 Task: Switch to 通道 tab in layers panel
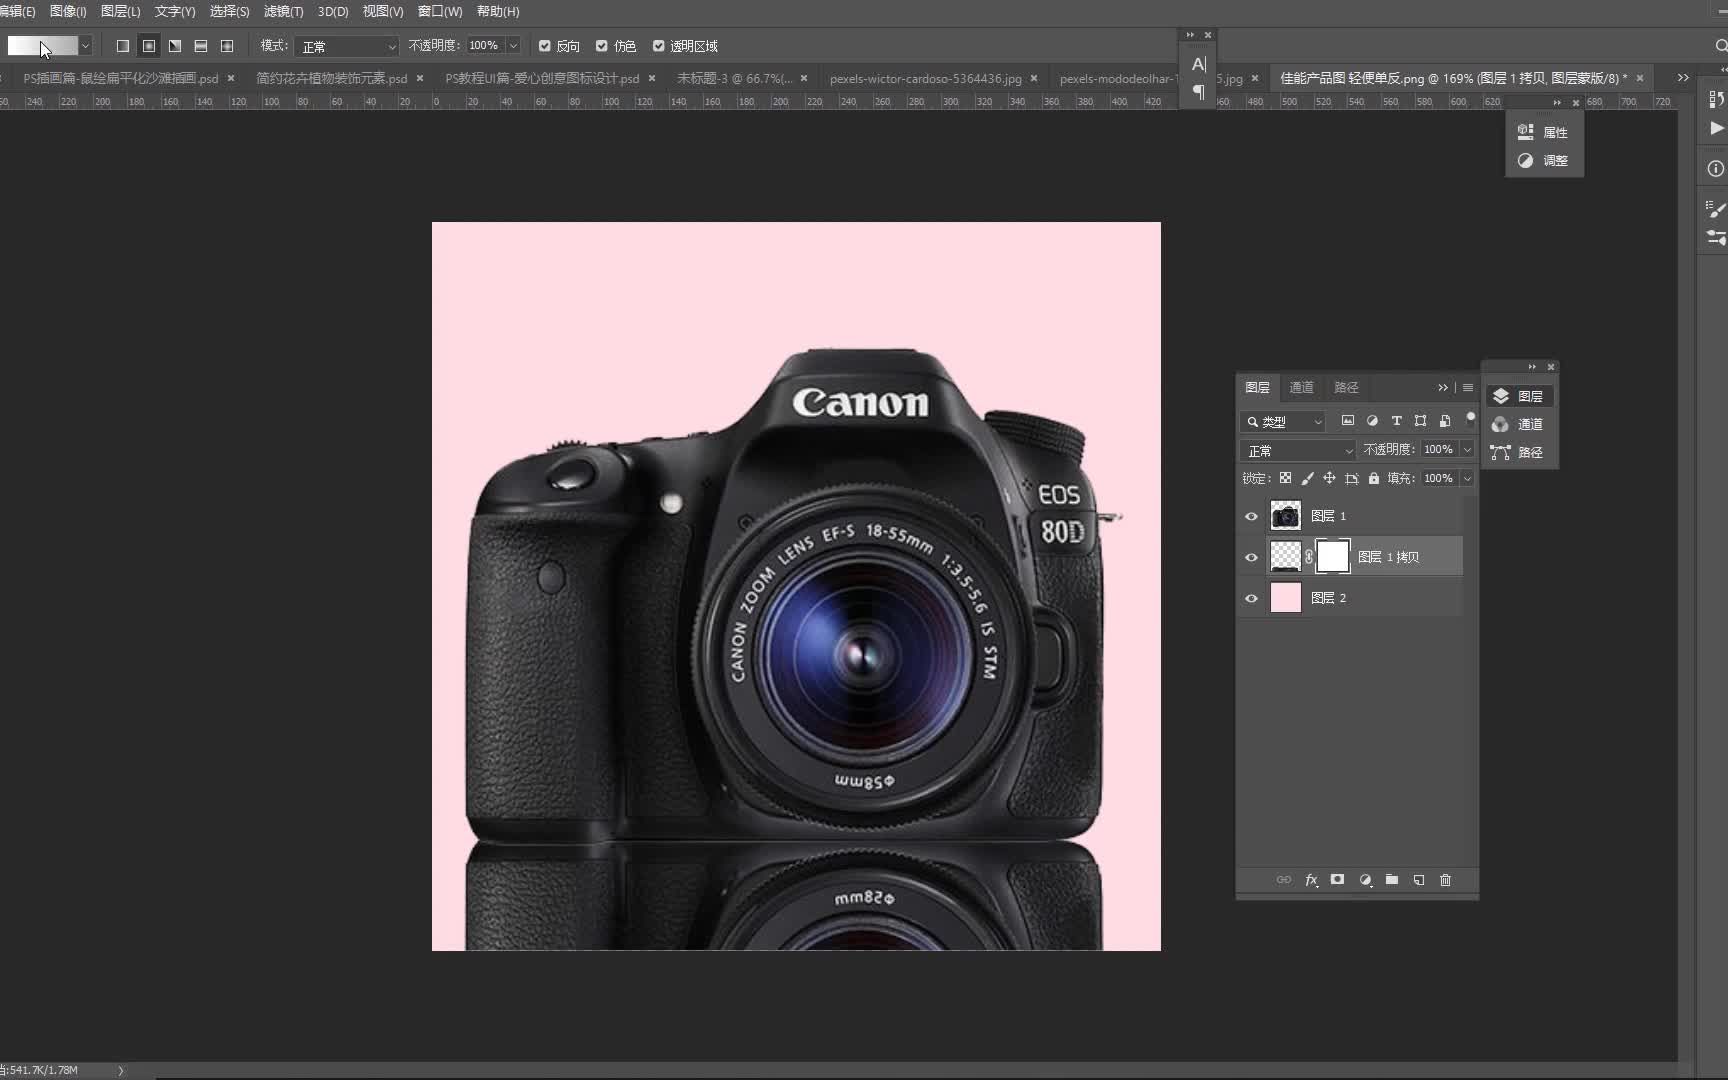pyautogui.click(x=1302, y=387)
